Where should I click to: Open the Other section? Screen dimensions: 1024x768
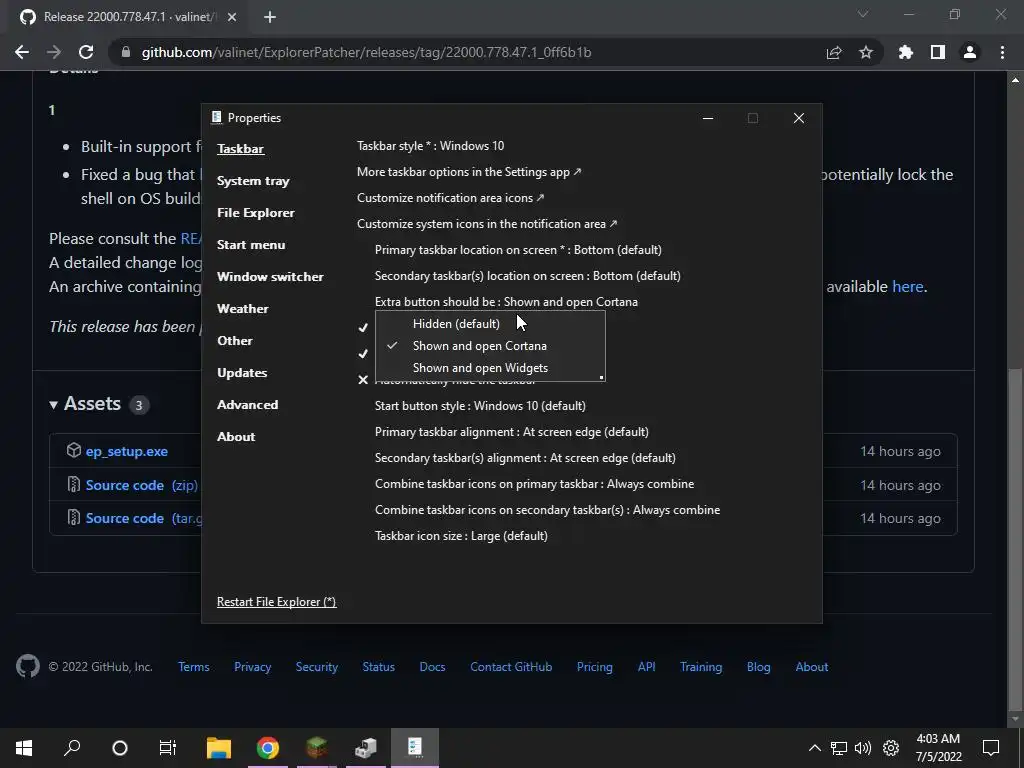point(234,341)
